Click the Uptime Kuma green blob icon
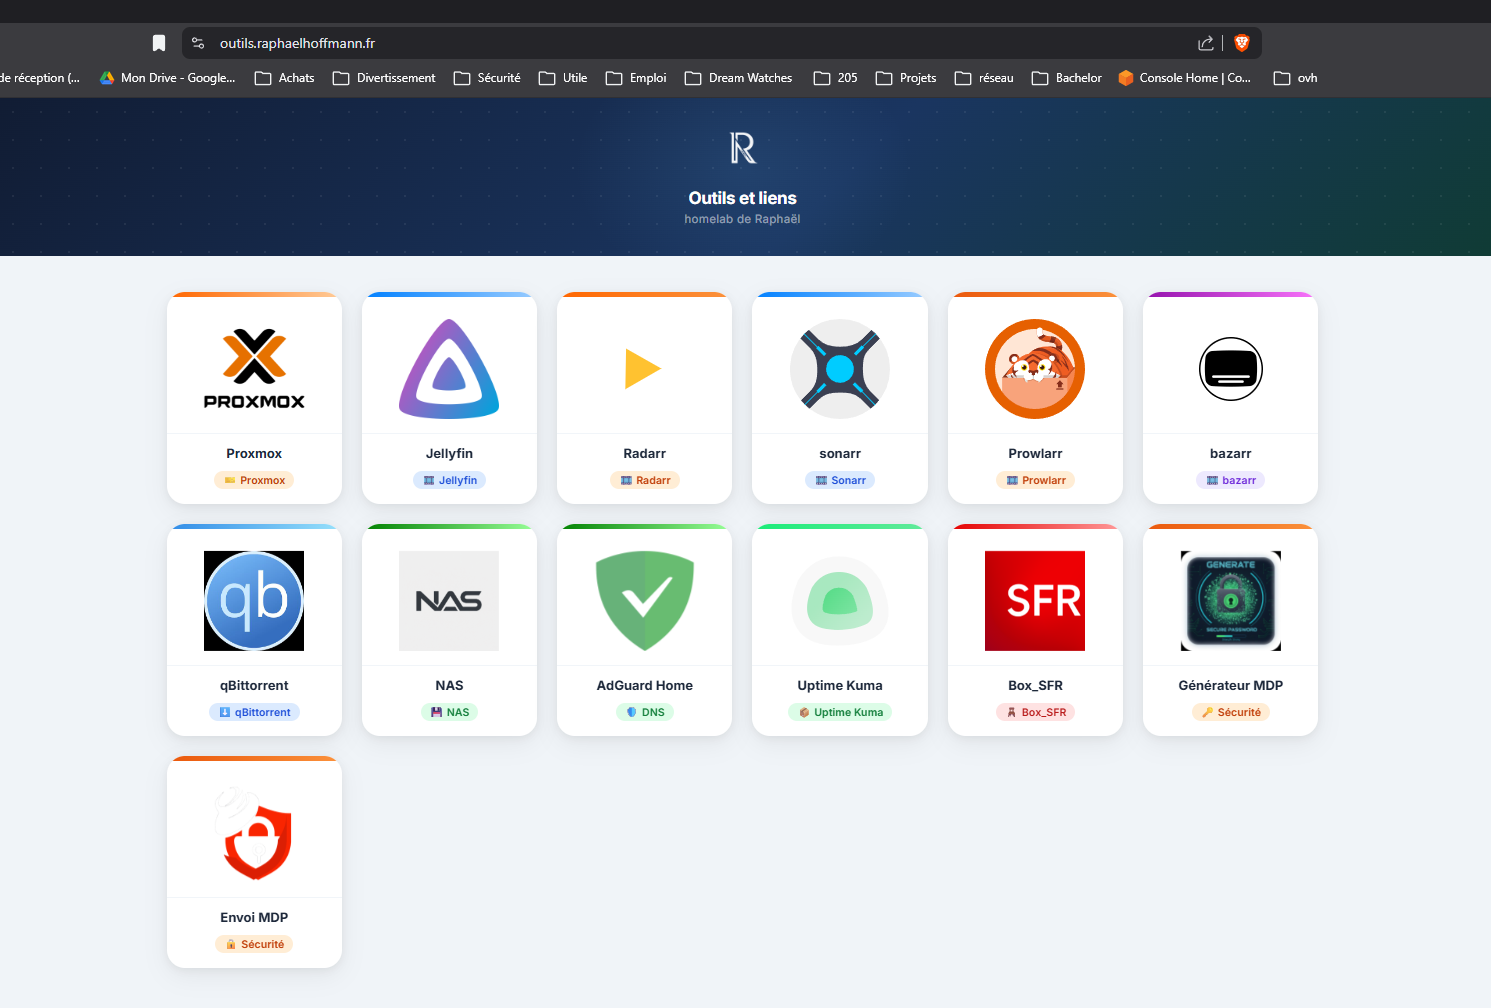 coord(840,601)
